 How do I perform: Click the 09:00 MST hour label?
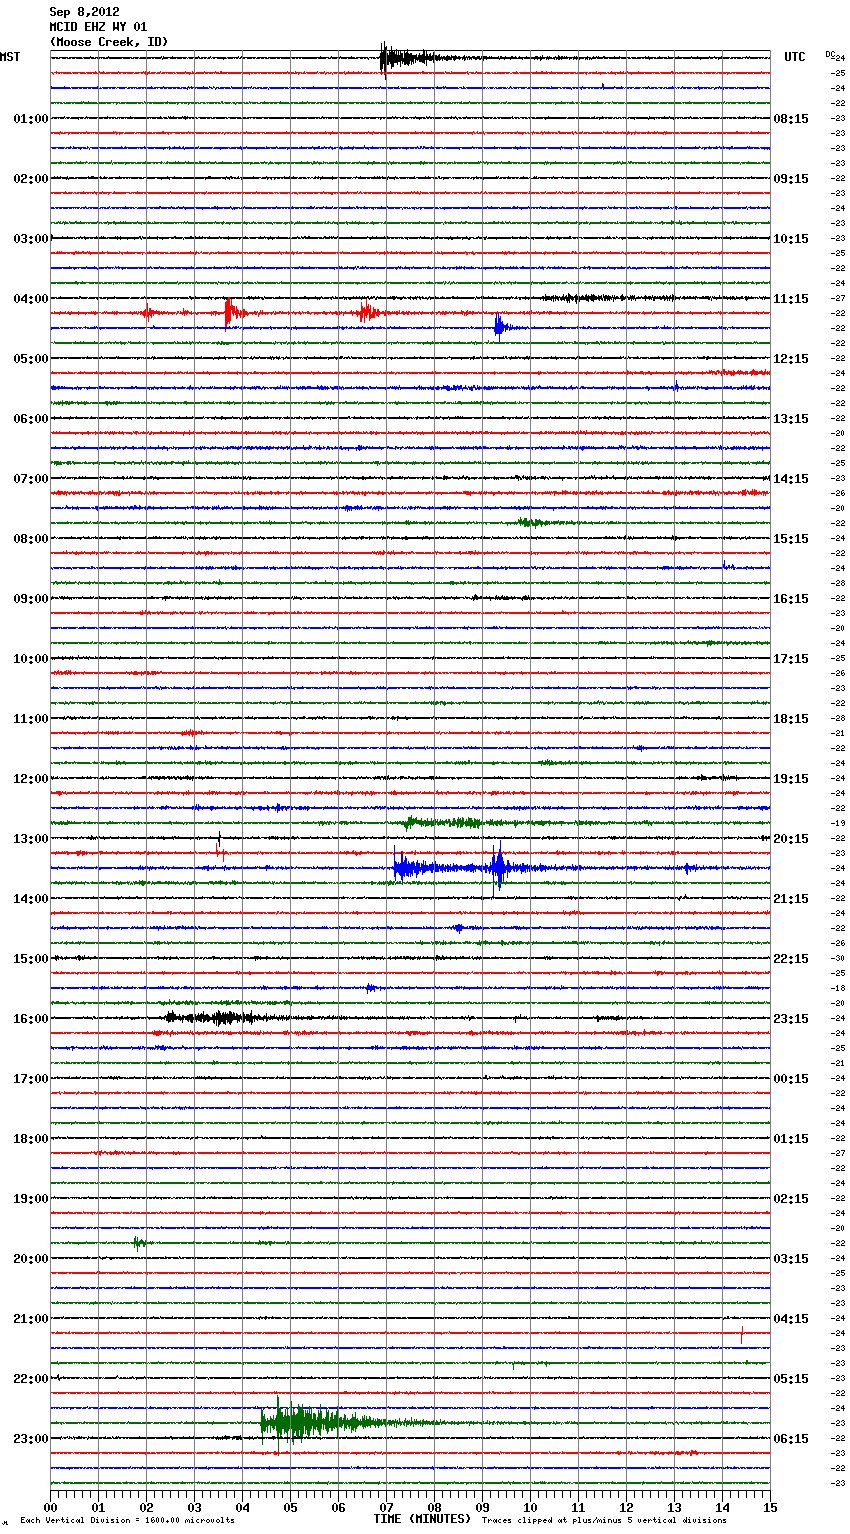(x=30, y=599)
